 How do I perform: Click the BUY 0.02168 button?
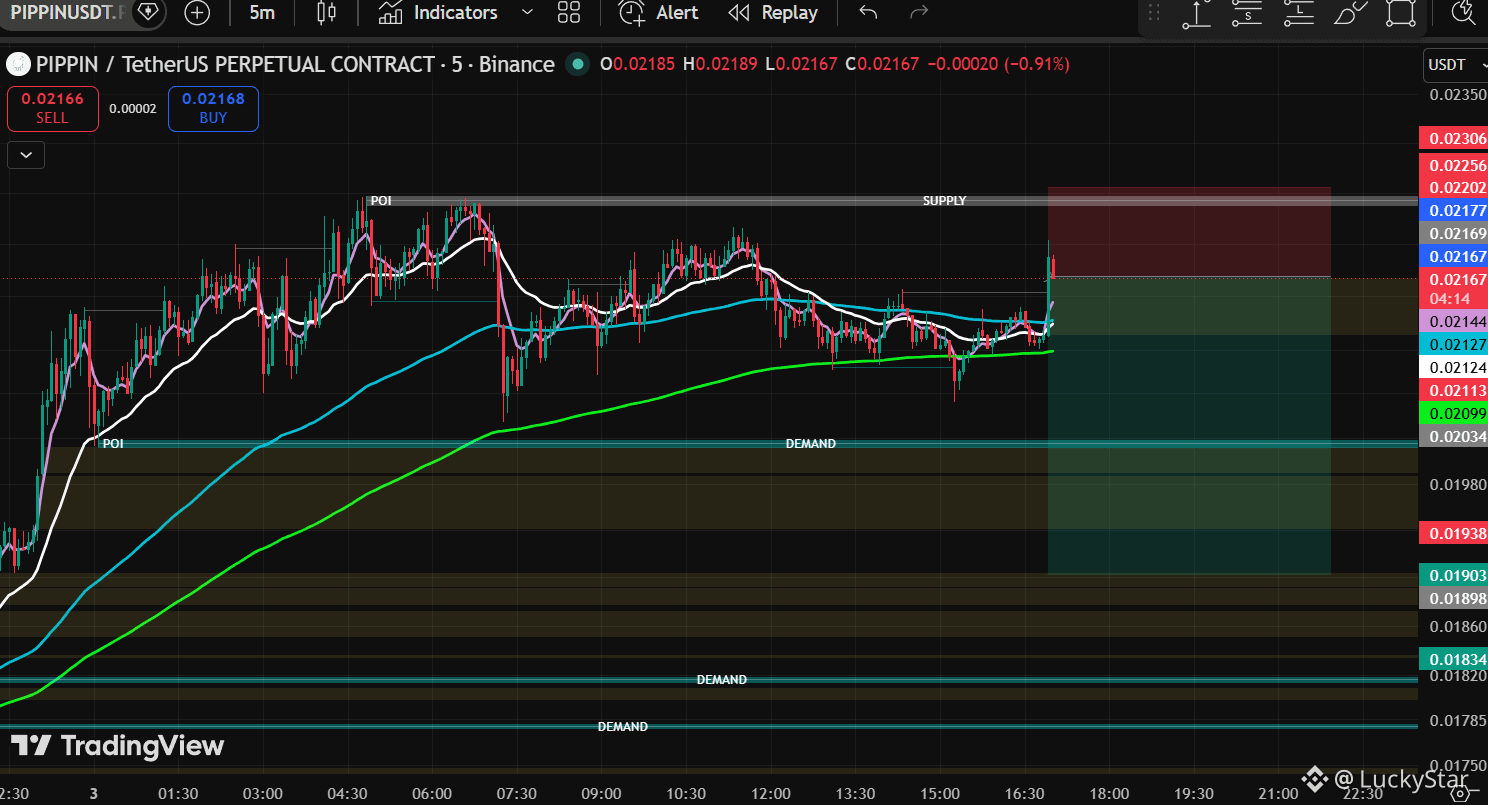[213, 109]
